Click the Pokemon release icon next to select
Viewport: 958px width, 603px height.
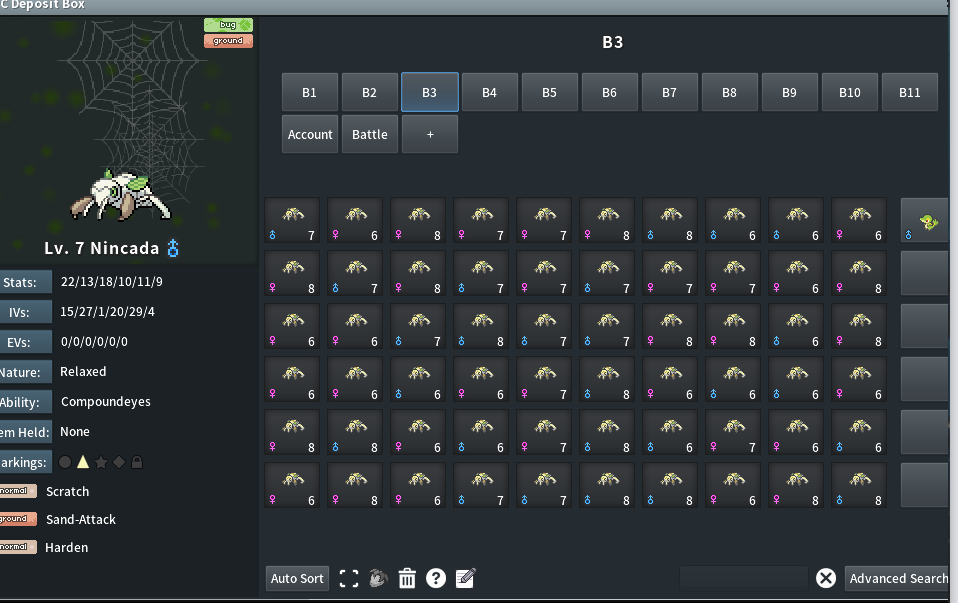click(378, 578)
